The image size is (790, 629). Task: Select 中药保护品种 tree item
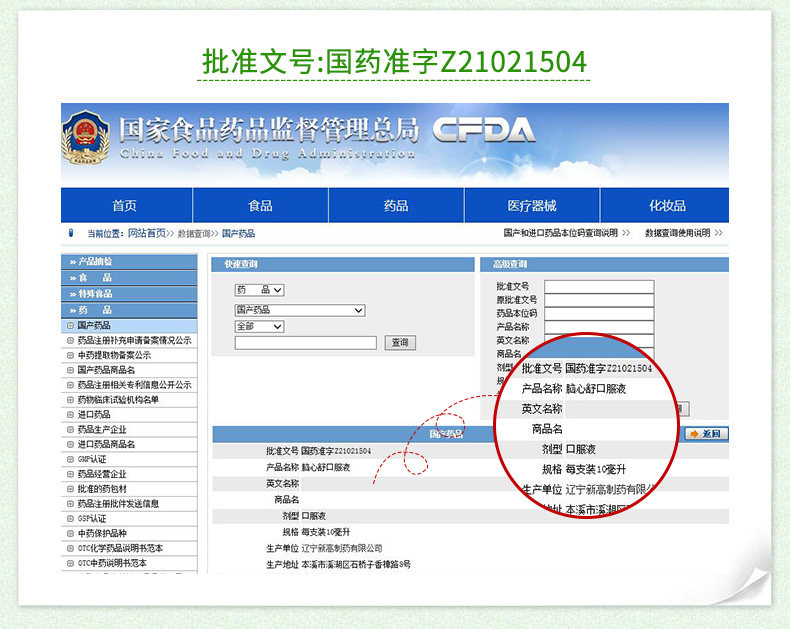[102, 533]
